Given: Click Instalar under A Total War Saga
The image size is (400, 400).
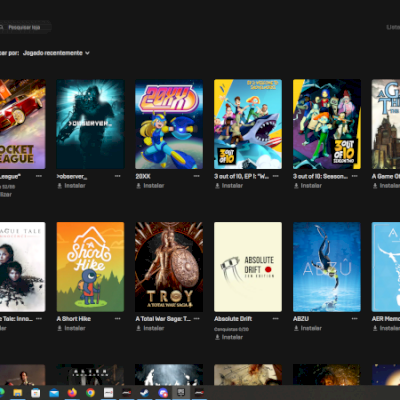Looking at the screenshot, I should [154, 328].
